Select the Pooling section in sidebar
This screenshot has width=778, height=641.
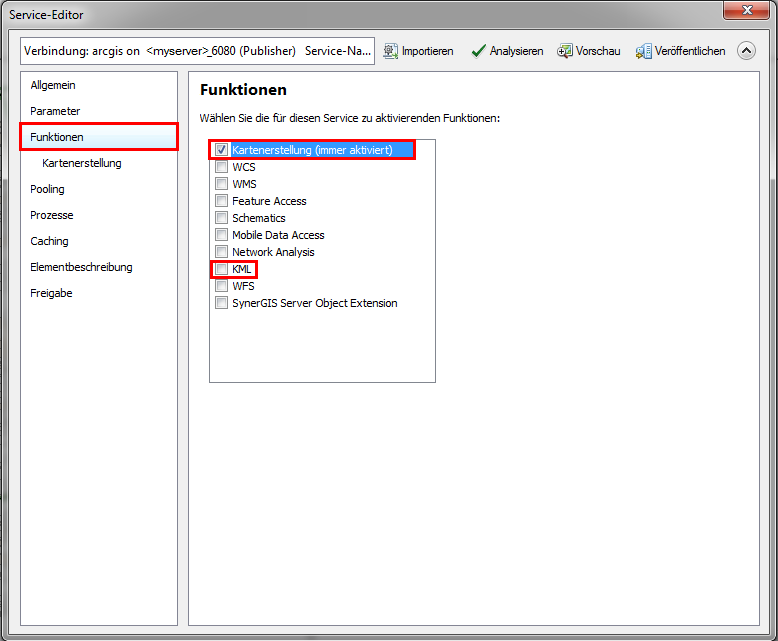(x=47, y=189)
